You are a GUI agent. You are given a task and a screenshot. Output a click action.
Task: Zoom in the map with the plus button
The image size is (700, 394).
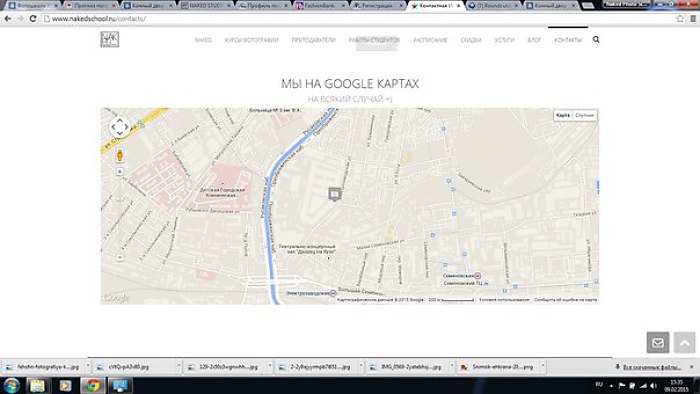pyautogui.click(x=120, y=171)
